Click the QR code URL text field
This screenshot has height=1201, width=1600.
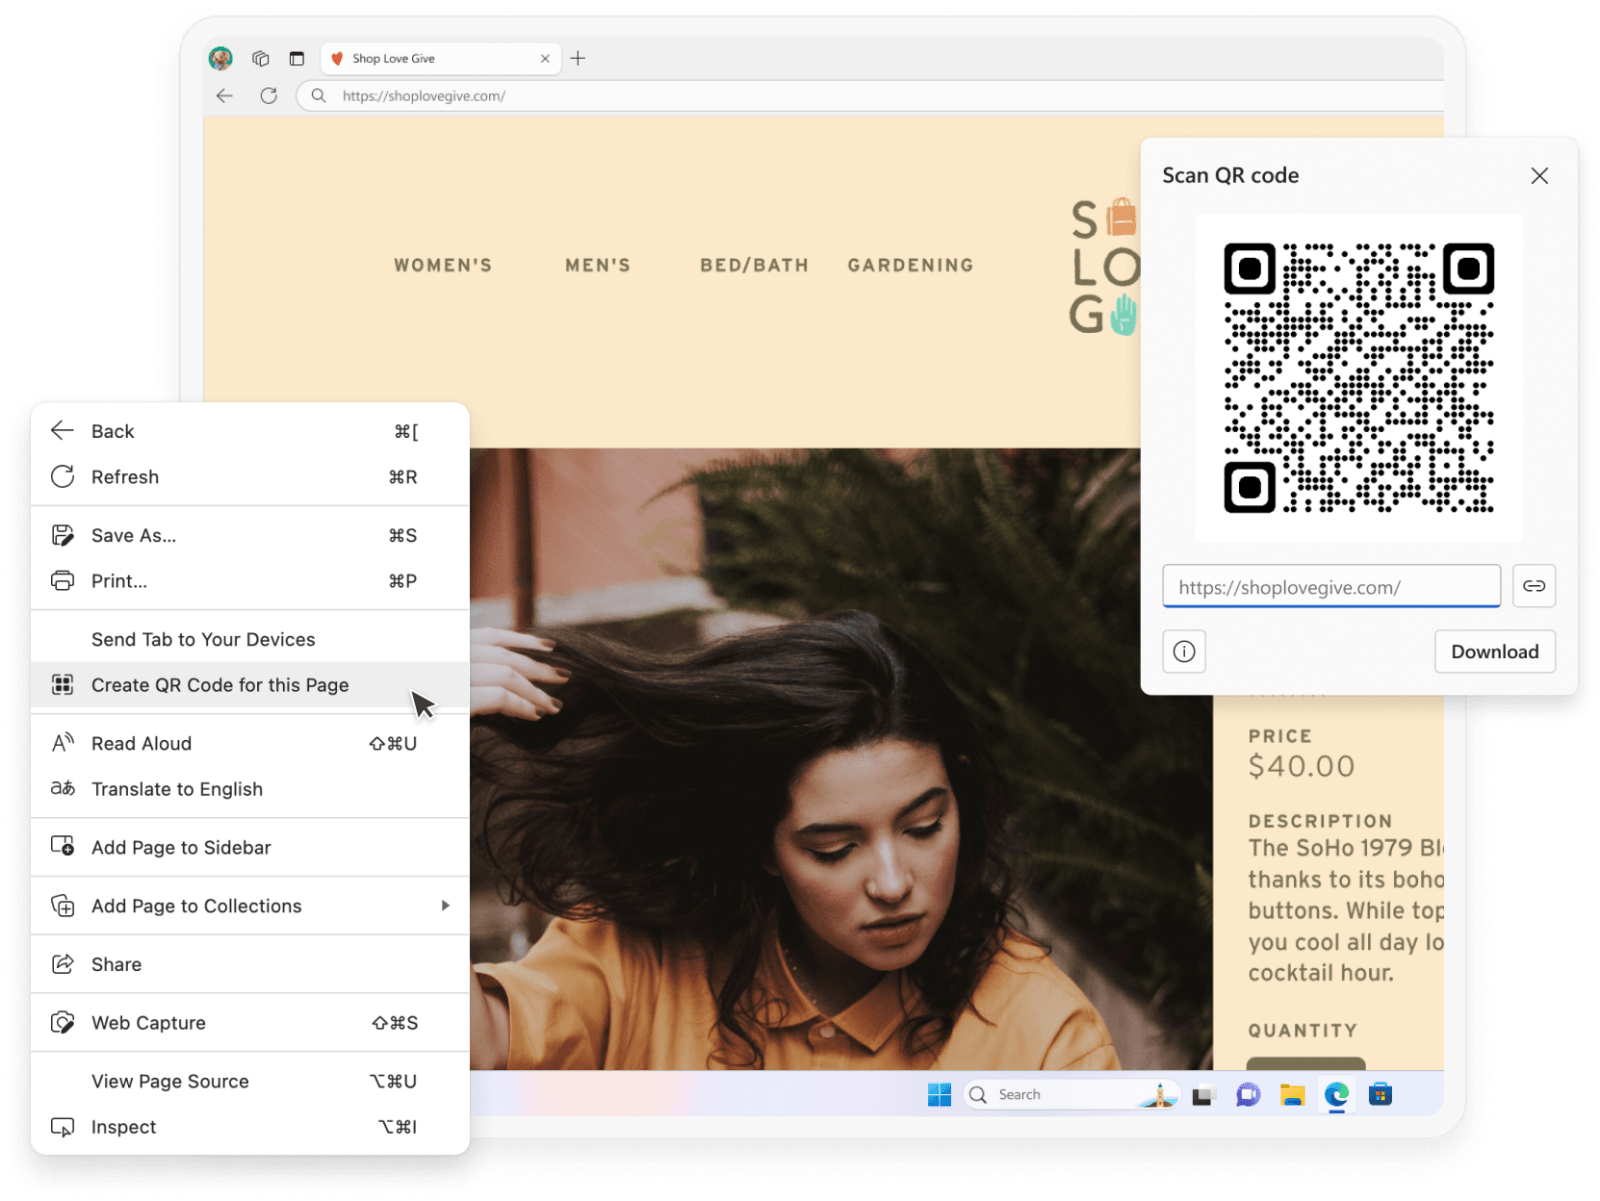1331,587
